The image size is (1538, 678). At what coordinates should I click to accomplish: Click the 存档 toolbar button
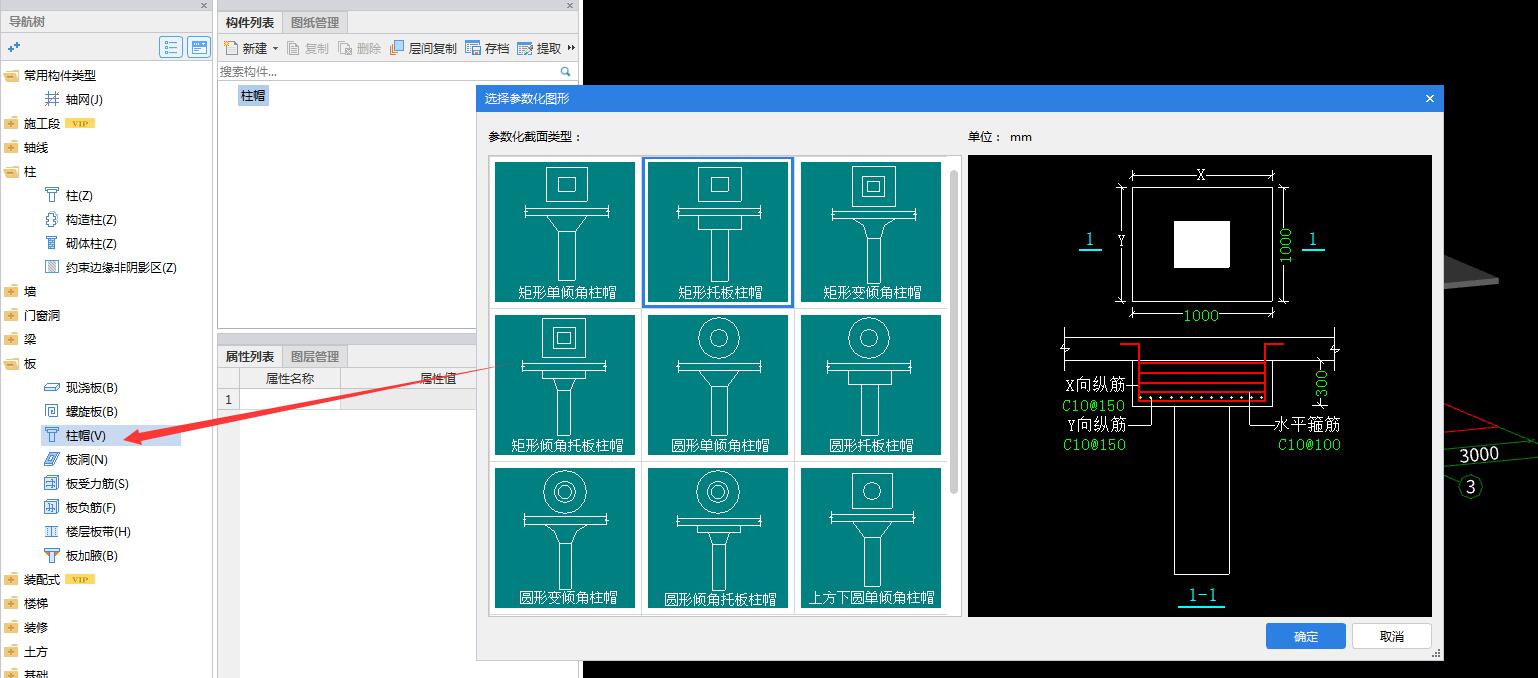pos(488,47)
